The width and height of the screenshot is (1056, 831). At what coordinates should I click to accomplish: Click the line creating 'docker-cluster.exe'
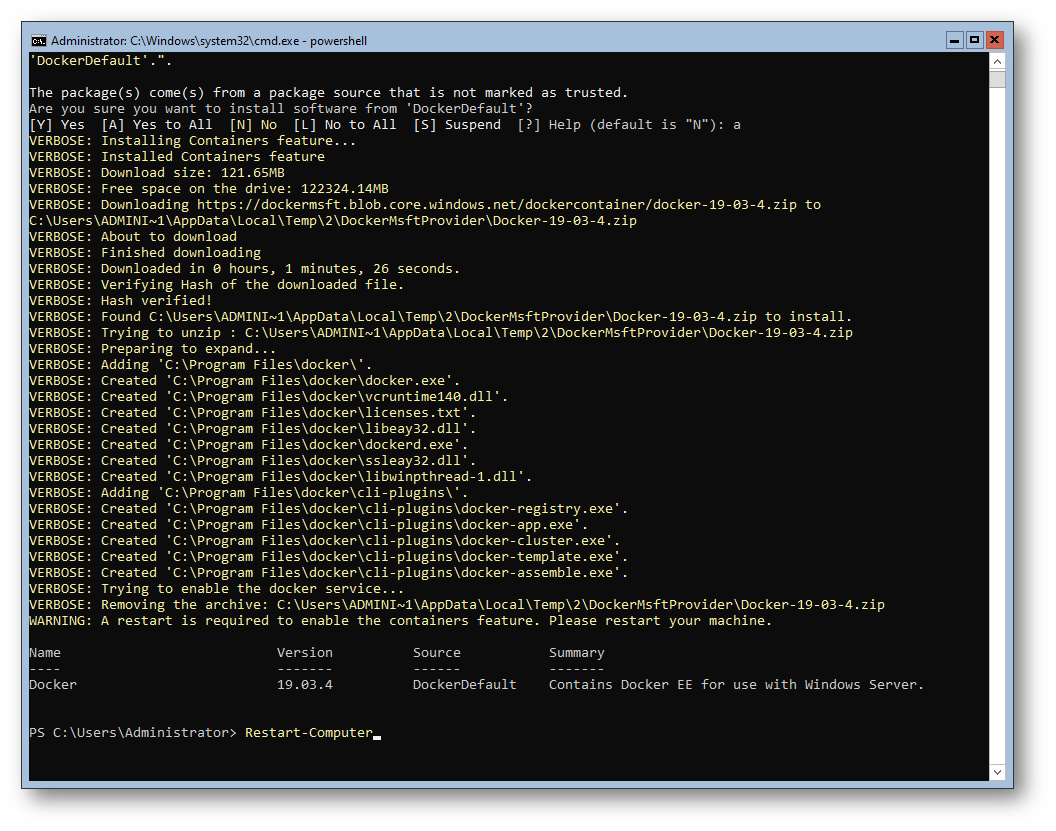[x=325, y=541]
